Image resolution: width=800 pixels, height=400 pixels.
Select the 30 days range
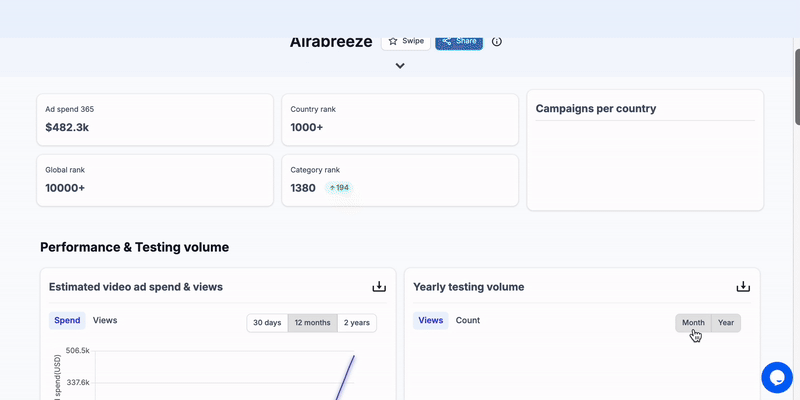click(x=267, y=323)
